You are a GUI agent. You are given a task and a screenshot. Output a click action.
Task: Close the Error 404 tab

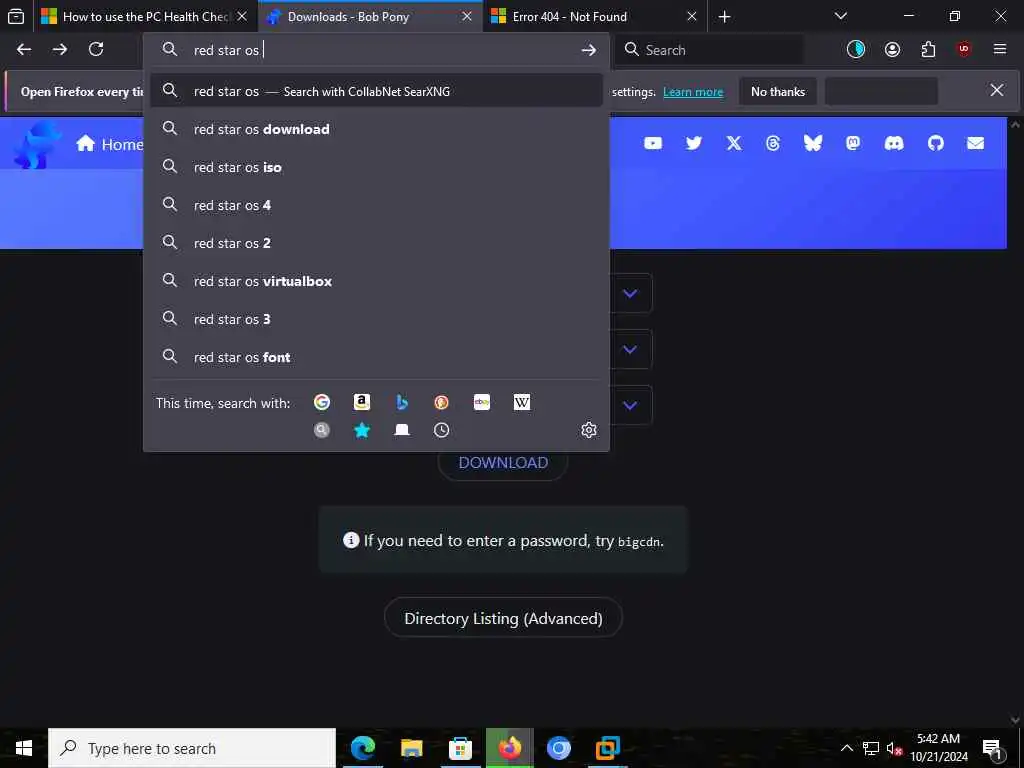pos(692,16)
